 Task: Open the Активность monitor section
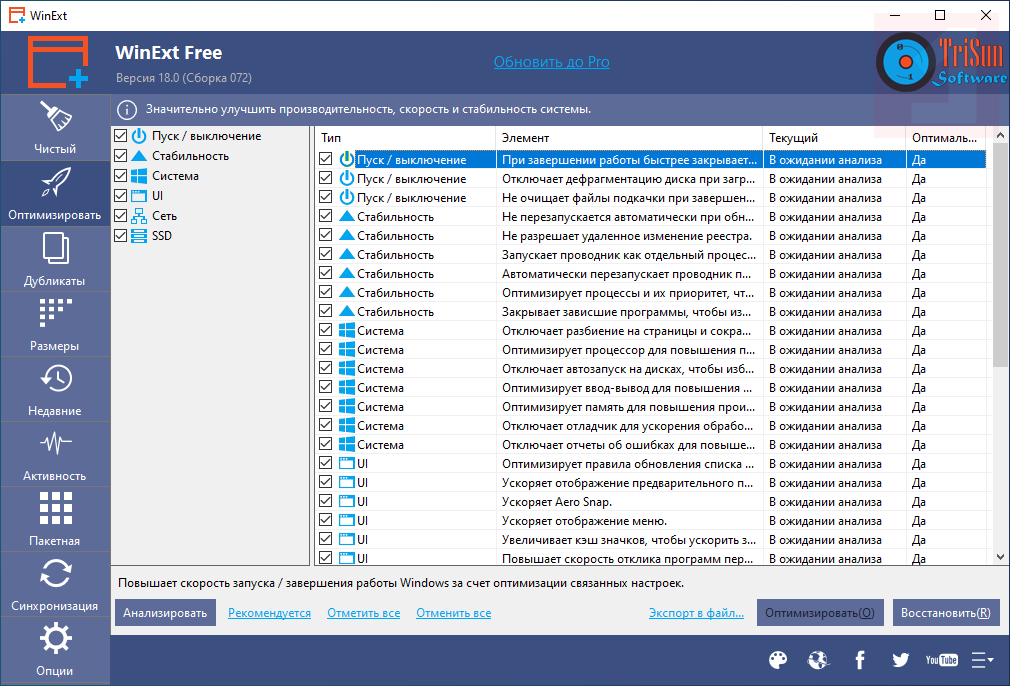55,454
